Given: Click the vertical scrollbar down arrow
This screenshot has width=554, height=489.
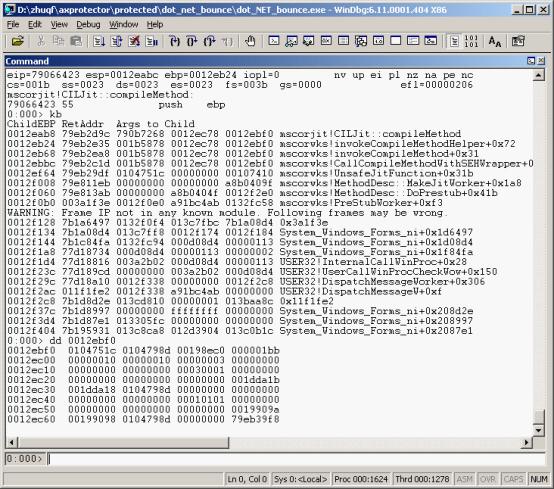Looking at the screenshot, I should pyautogui.click(x=538, y=430).
